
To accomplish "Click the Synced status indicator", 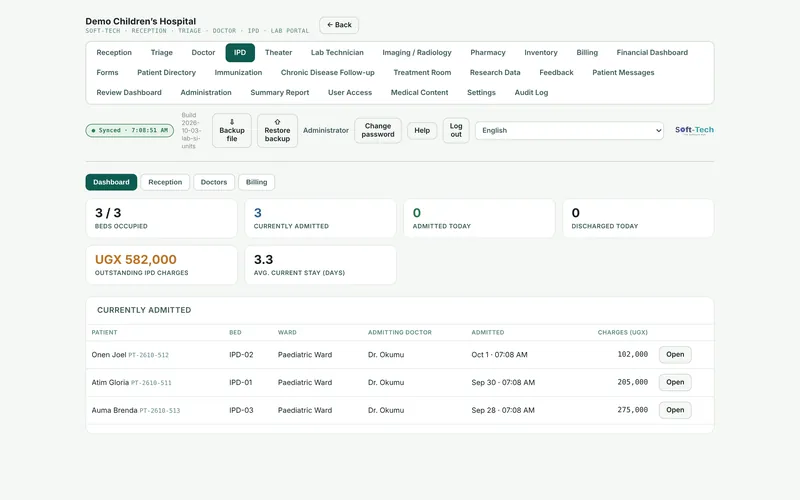I will click(x=130, y=131).
